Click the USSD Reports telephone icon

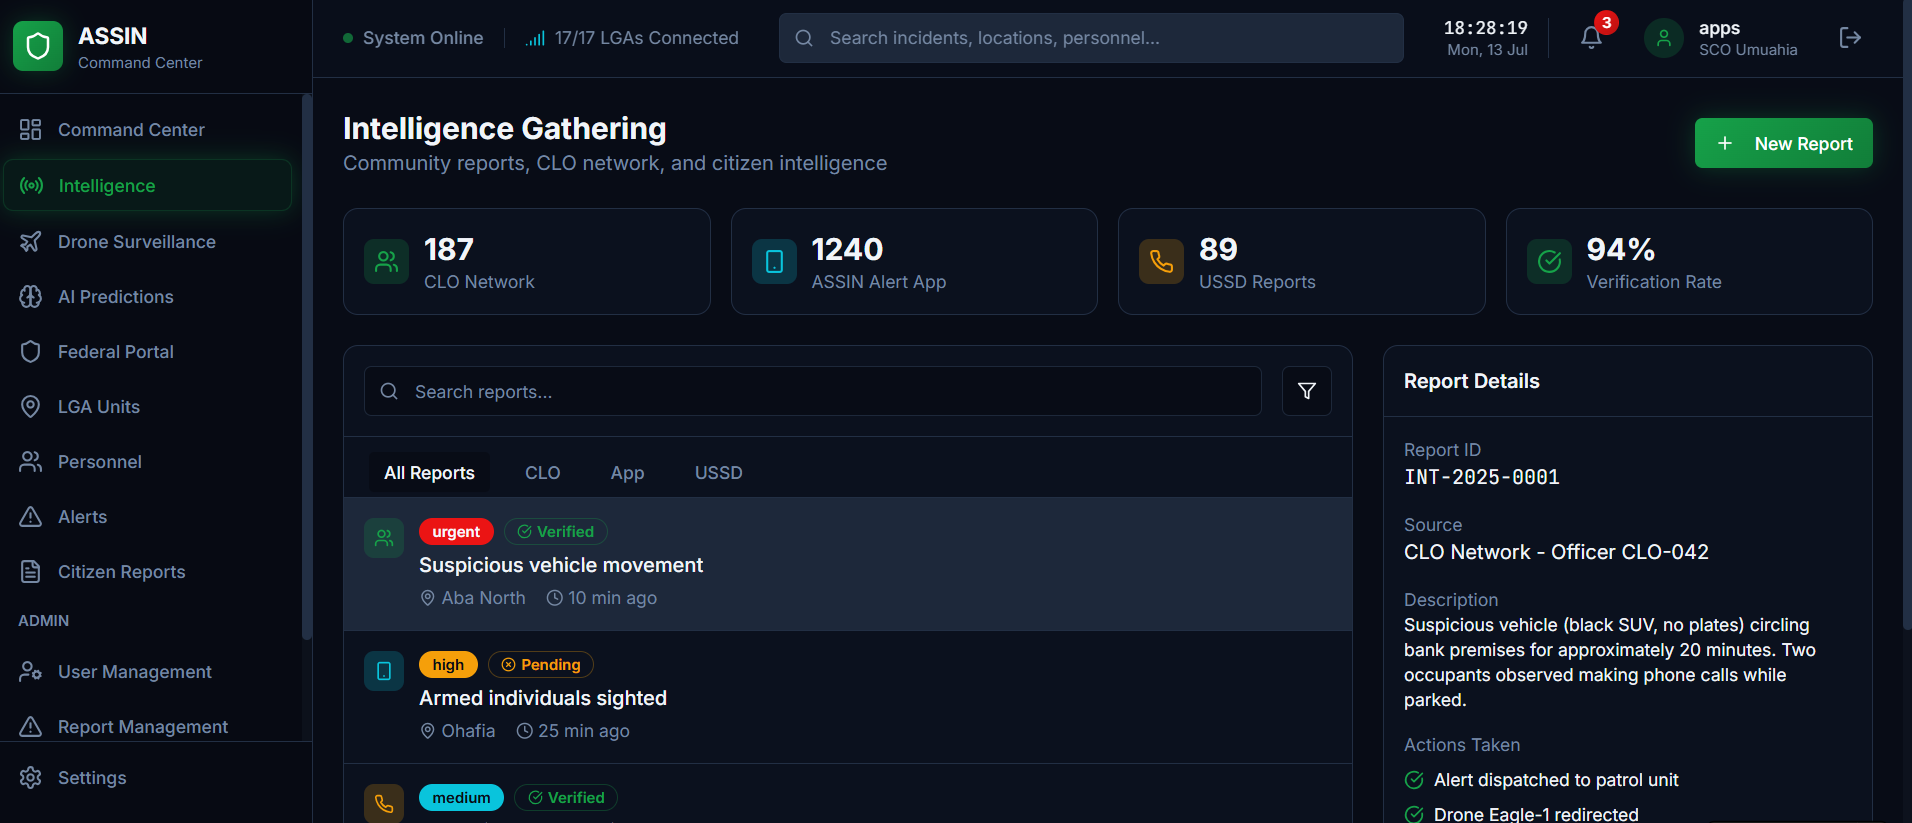[1161, 262]
